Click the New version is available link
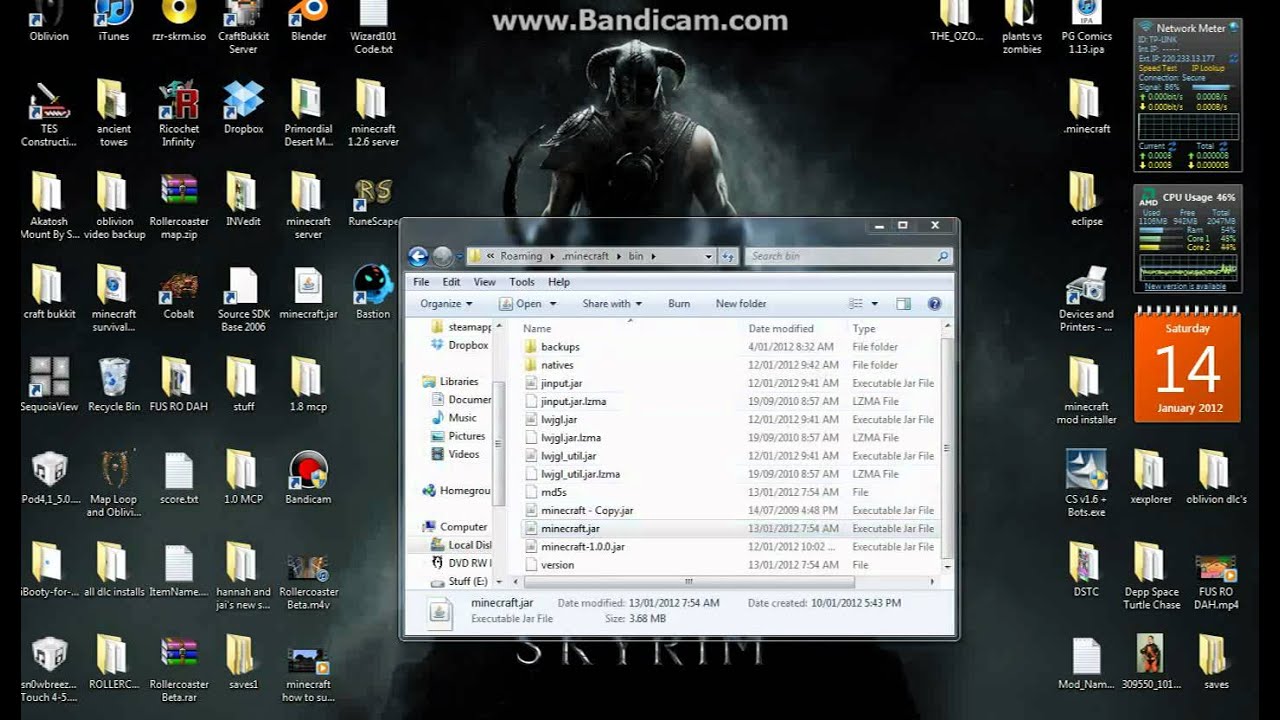Image resolution: width=1280 pixels, height=720 pixels. coord(1185,287)
